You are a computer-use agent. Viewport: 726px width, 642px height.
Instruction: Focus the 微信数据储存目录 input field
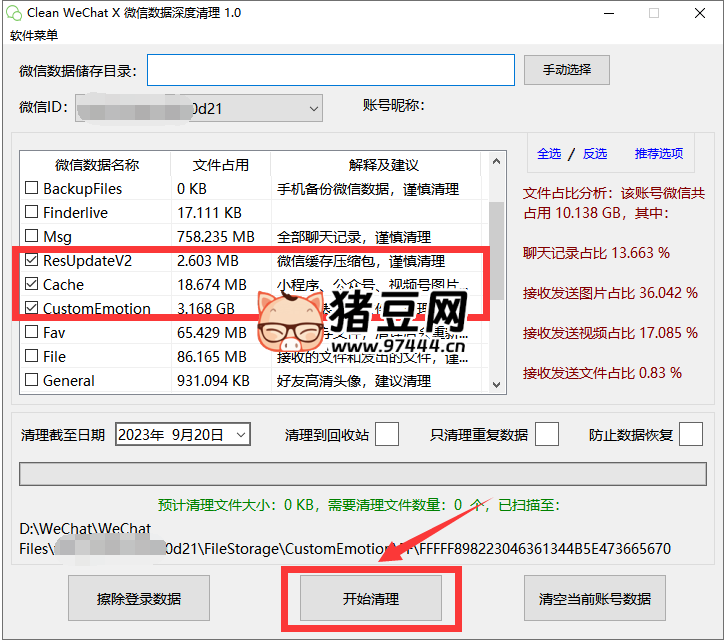[331, 70]
